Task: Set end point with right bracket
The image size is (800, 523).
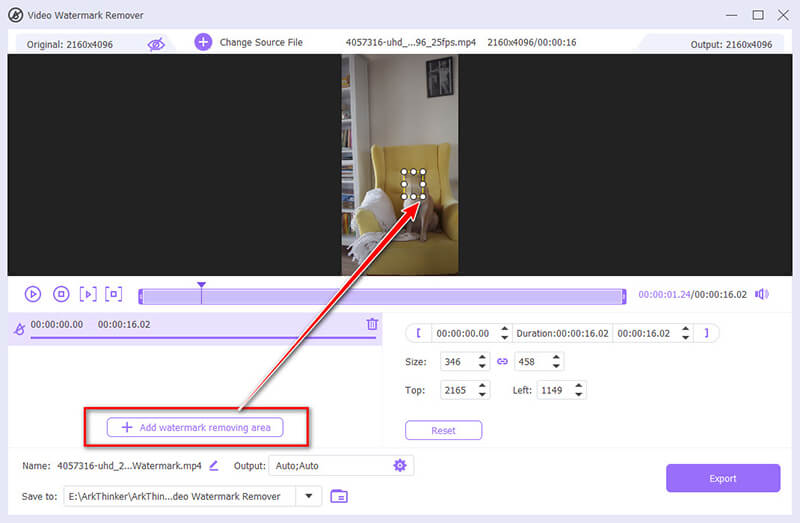Action: (x=706, y=333)
